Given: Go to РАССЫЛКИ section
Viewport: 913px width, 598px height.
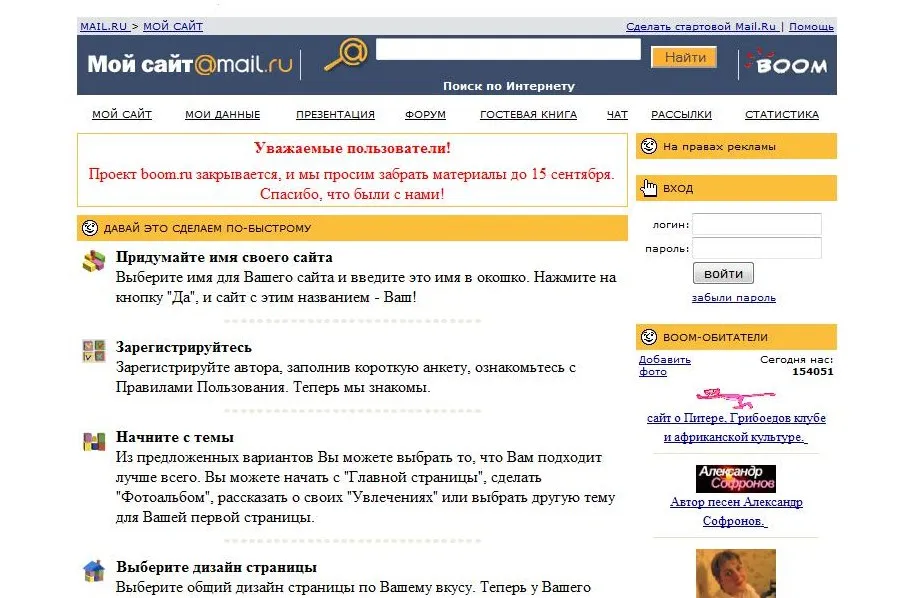Looking at the screenshot, I should pyautogui.click(x=681, y=115).
